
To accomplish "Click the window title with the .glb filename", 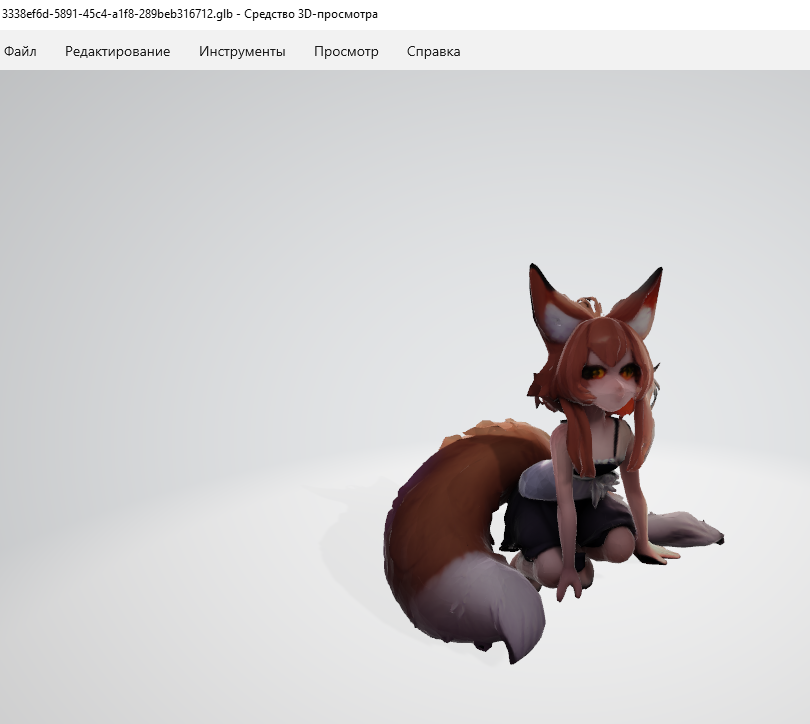I will pos(190,14).
